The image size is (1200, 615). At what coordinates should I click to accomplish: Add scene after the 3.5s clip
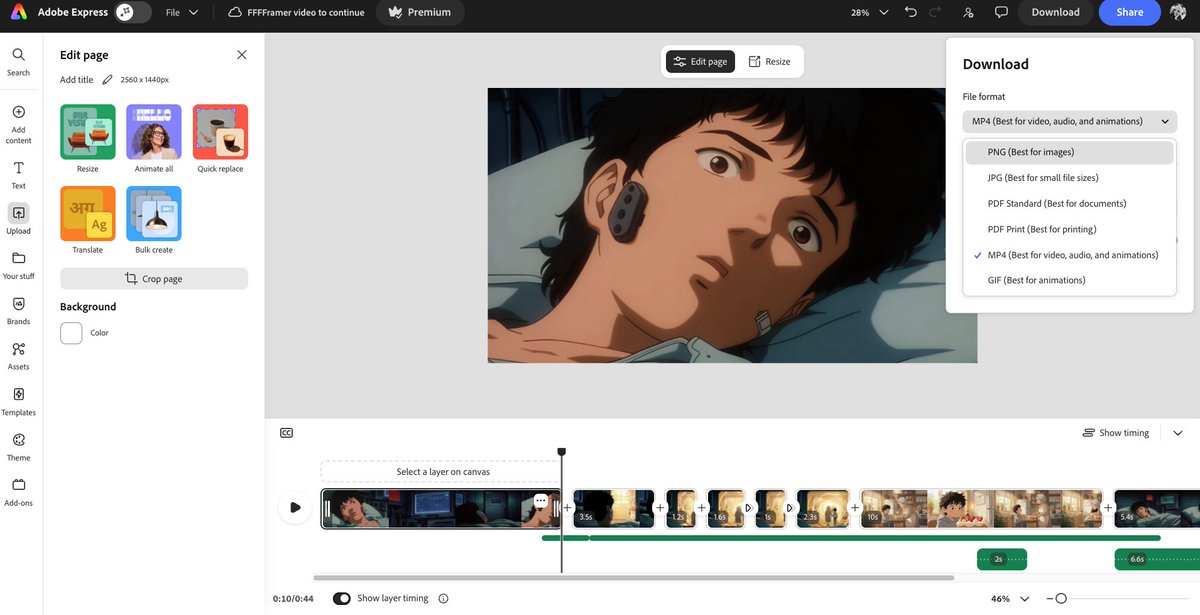click(x=660, y=508)
